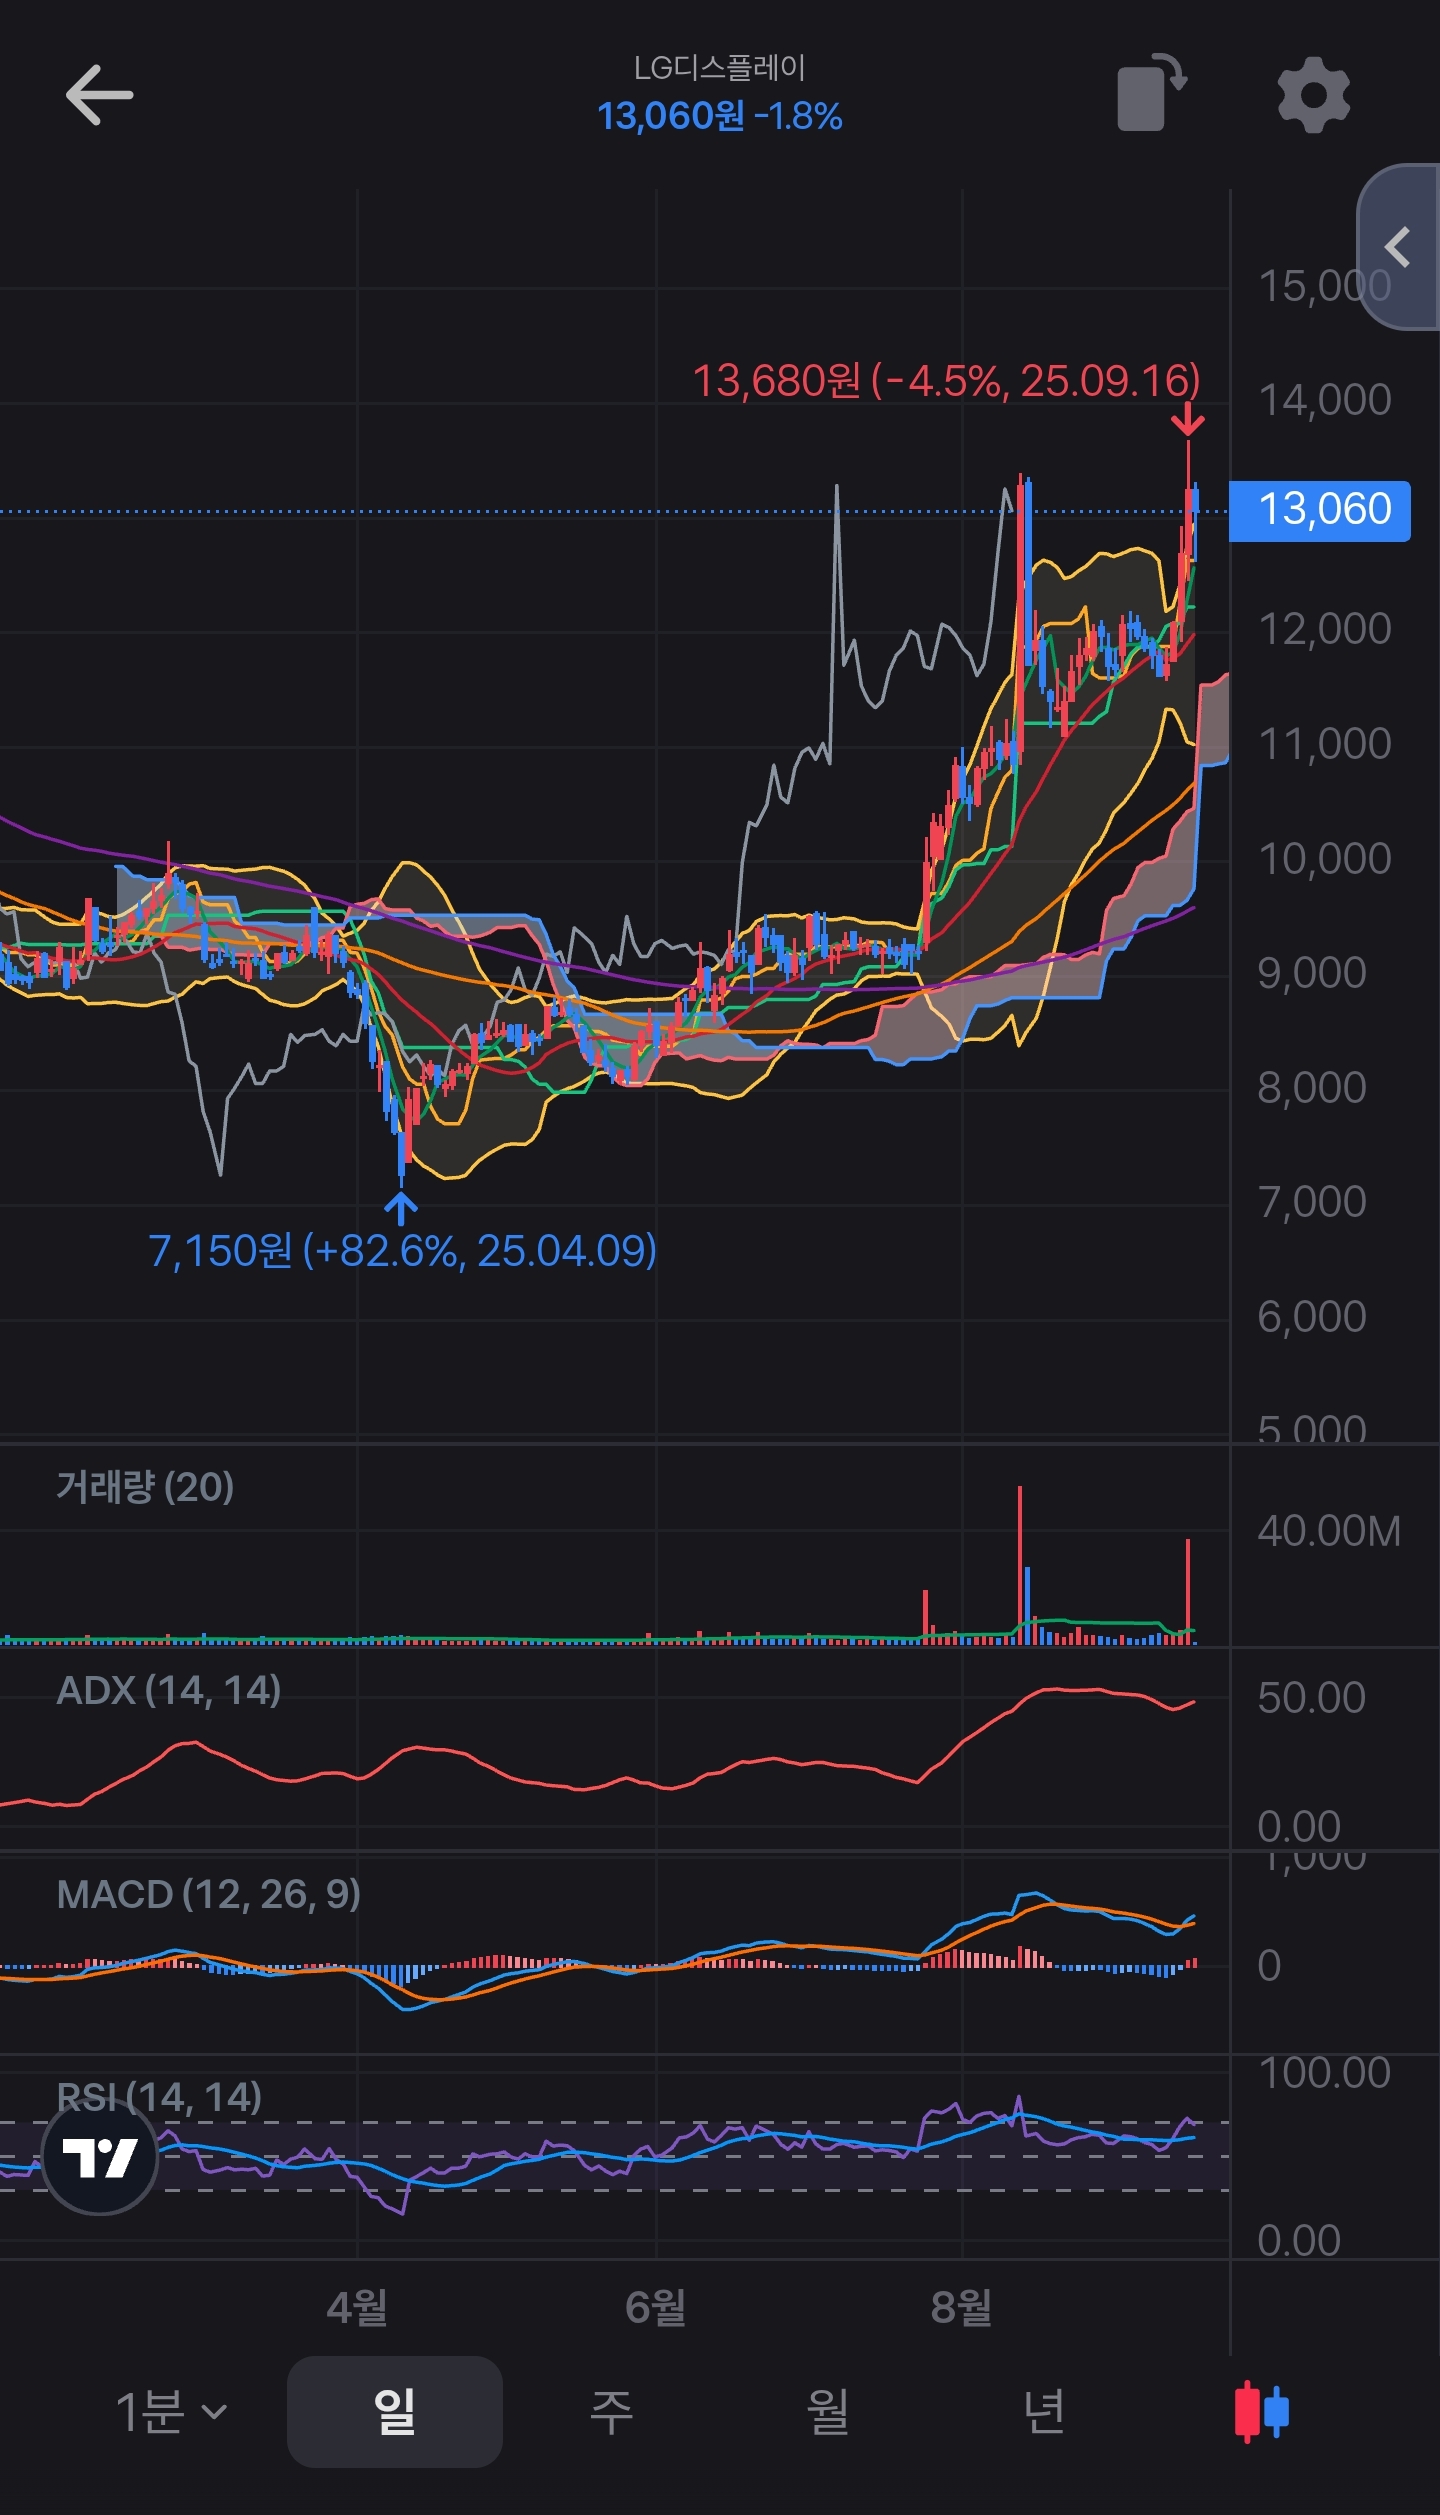Tap the high label 13,680원 (-4.5%, 25.09.16)
The image size is (1440, 2515).
pos(946,381)
